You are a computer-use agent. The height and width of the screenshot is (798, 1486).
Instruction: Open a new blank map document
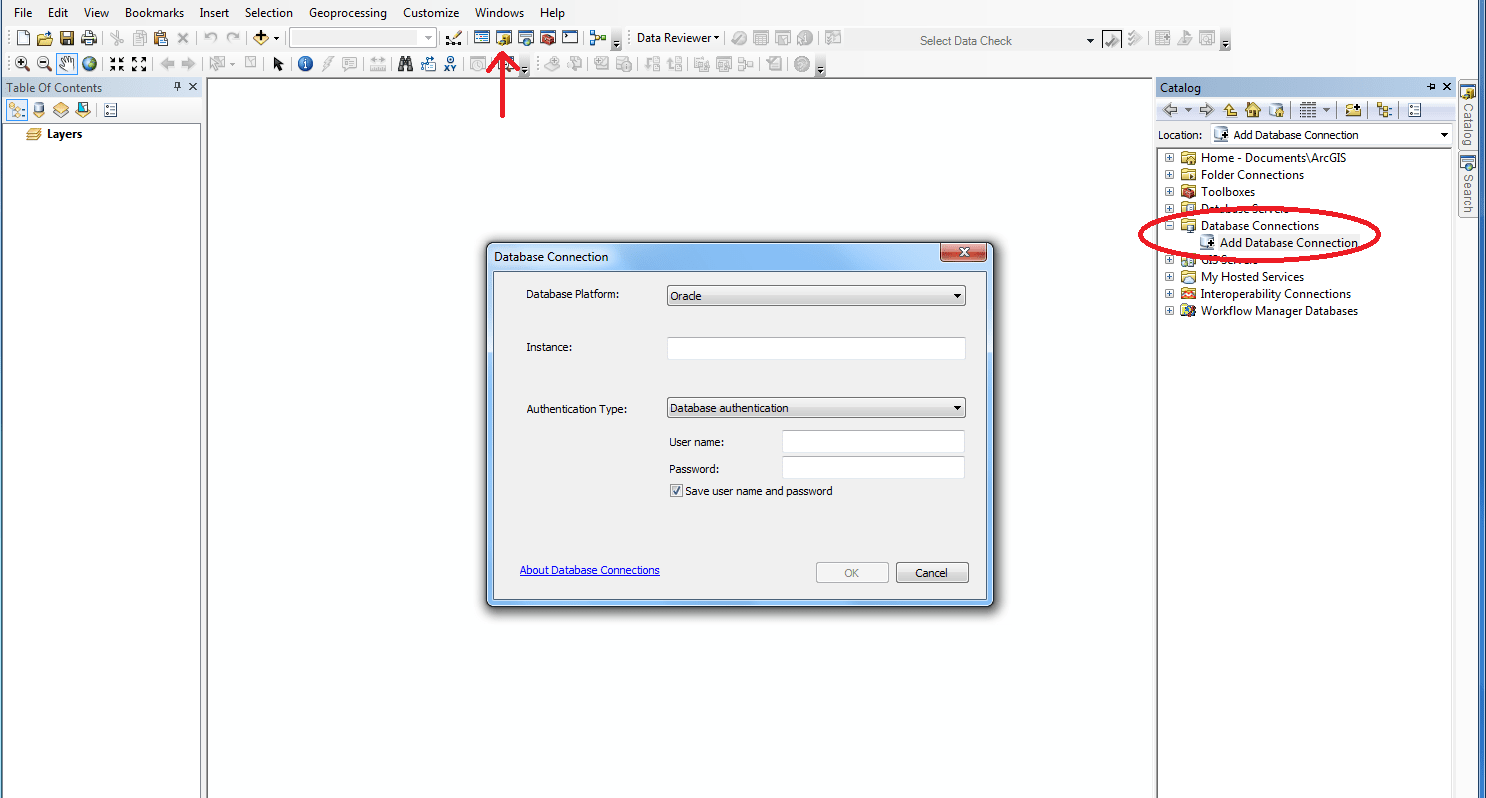pos(22,37)
